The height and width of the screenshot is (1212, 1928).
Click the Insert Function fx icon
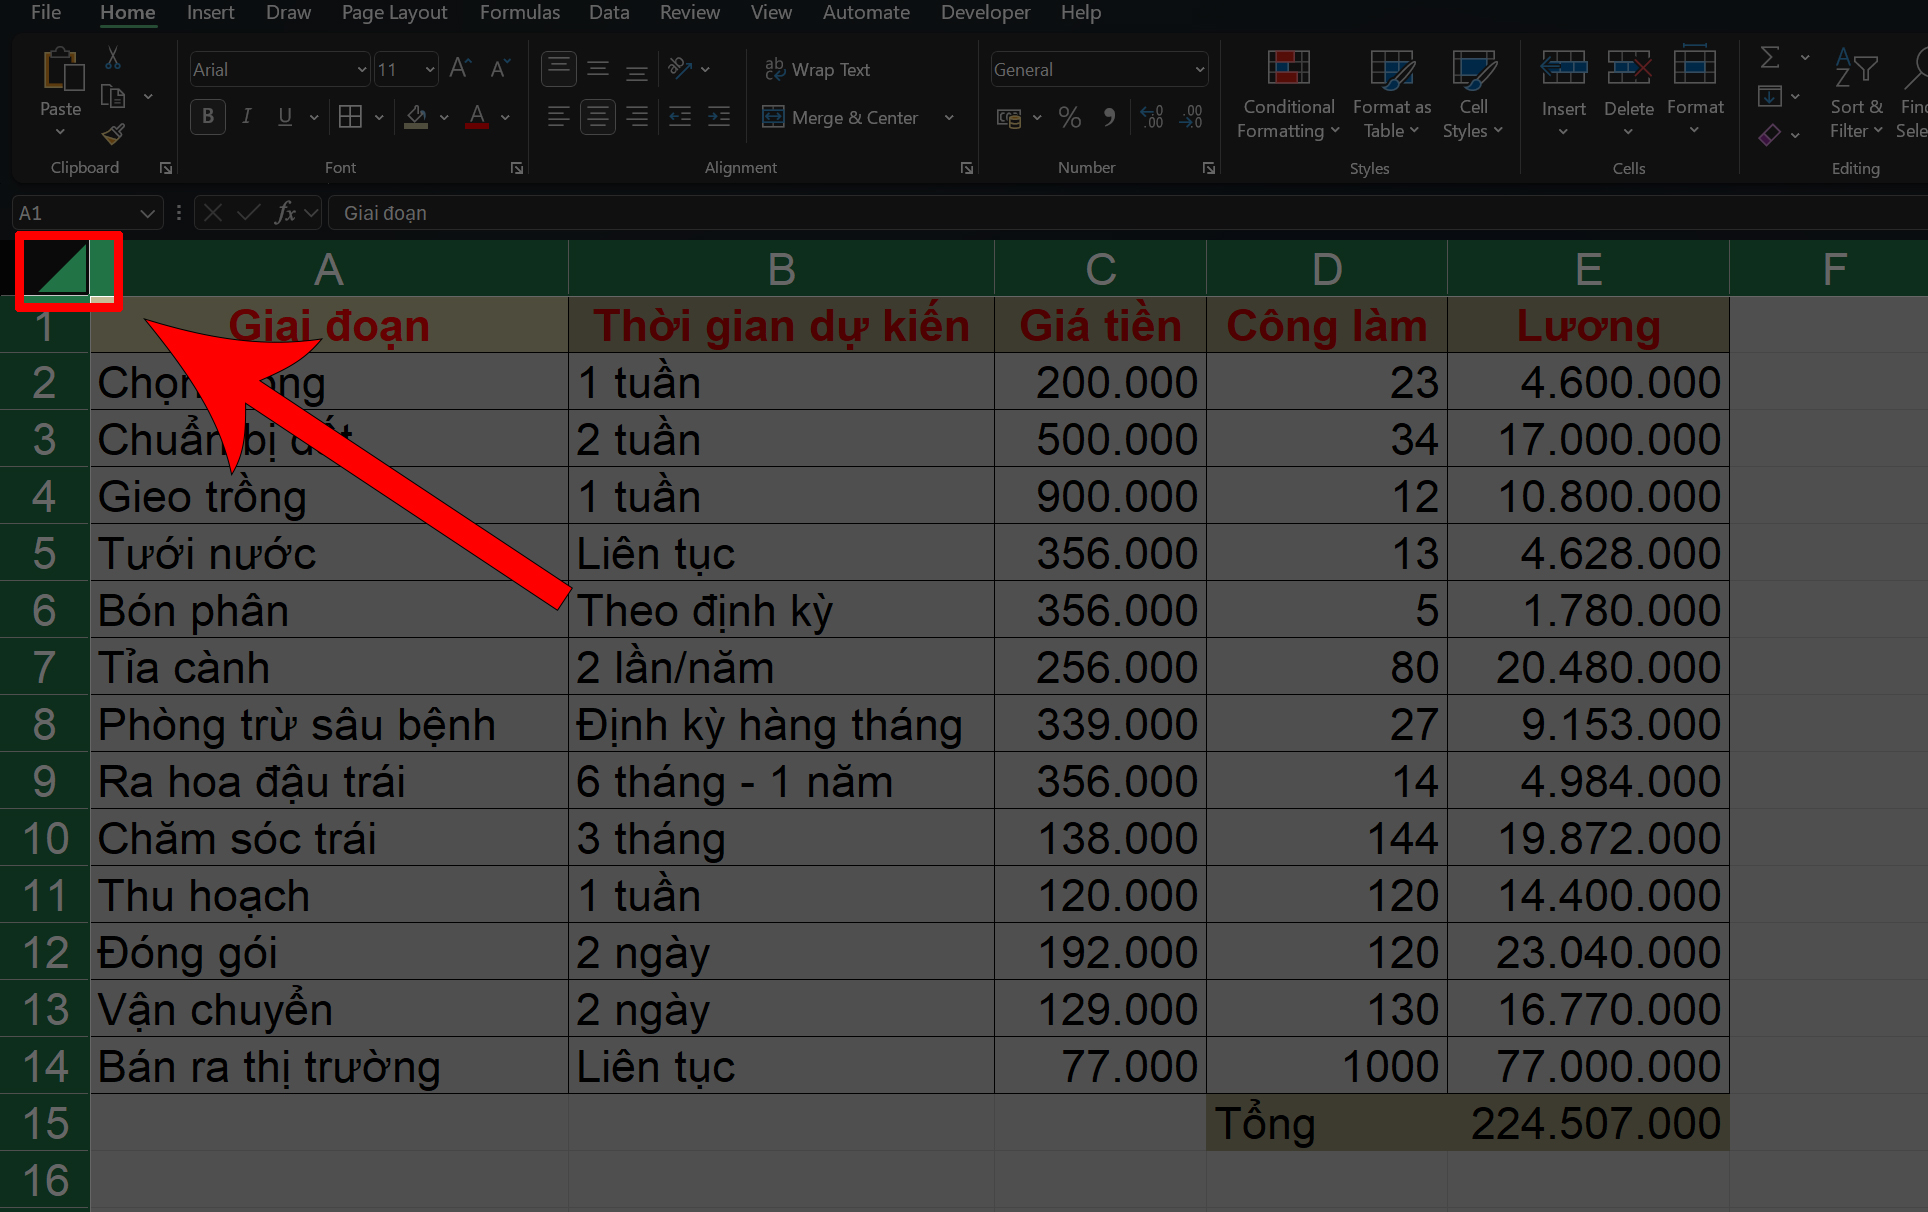coord(285,212)
